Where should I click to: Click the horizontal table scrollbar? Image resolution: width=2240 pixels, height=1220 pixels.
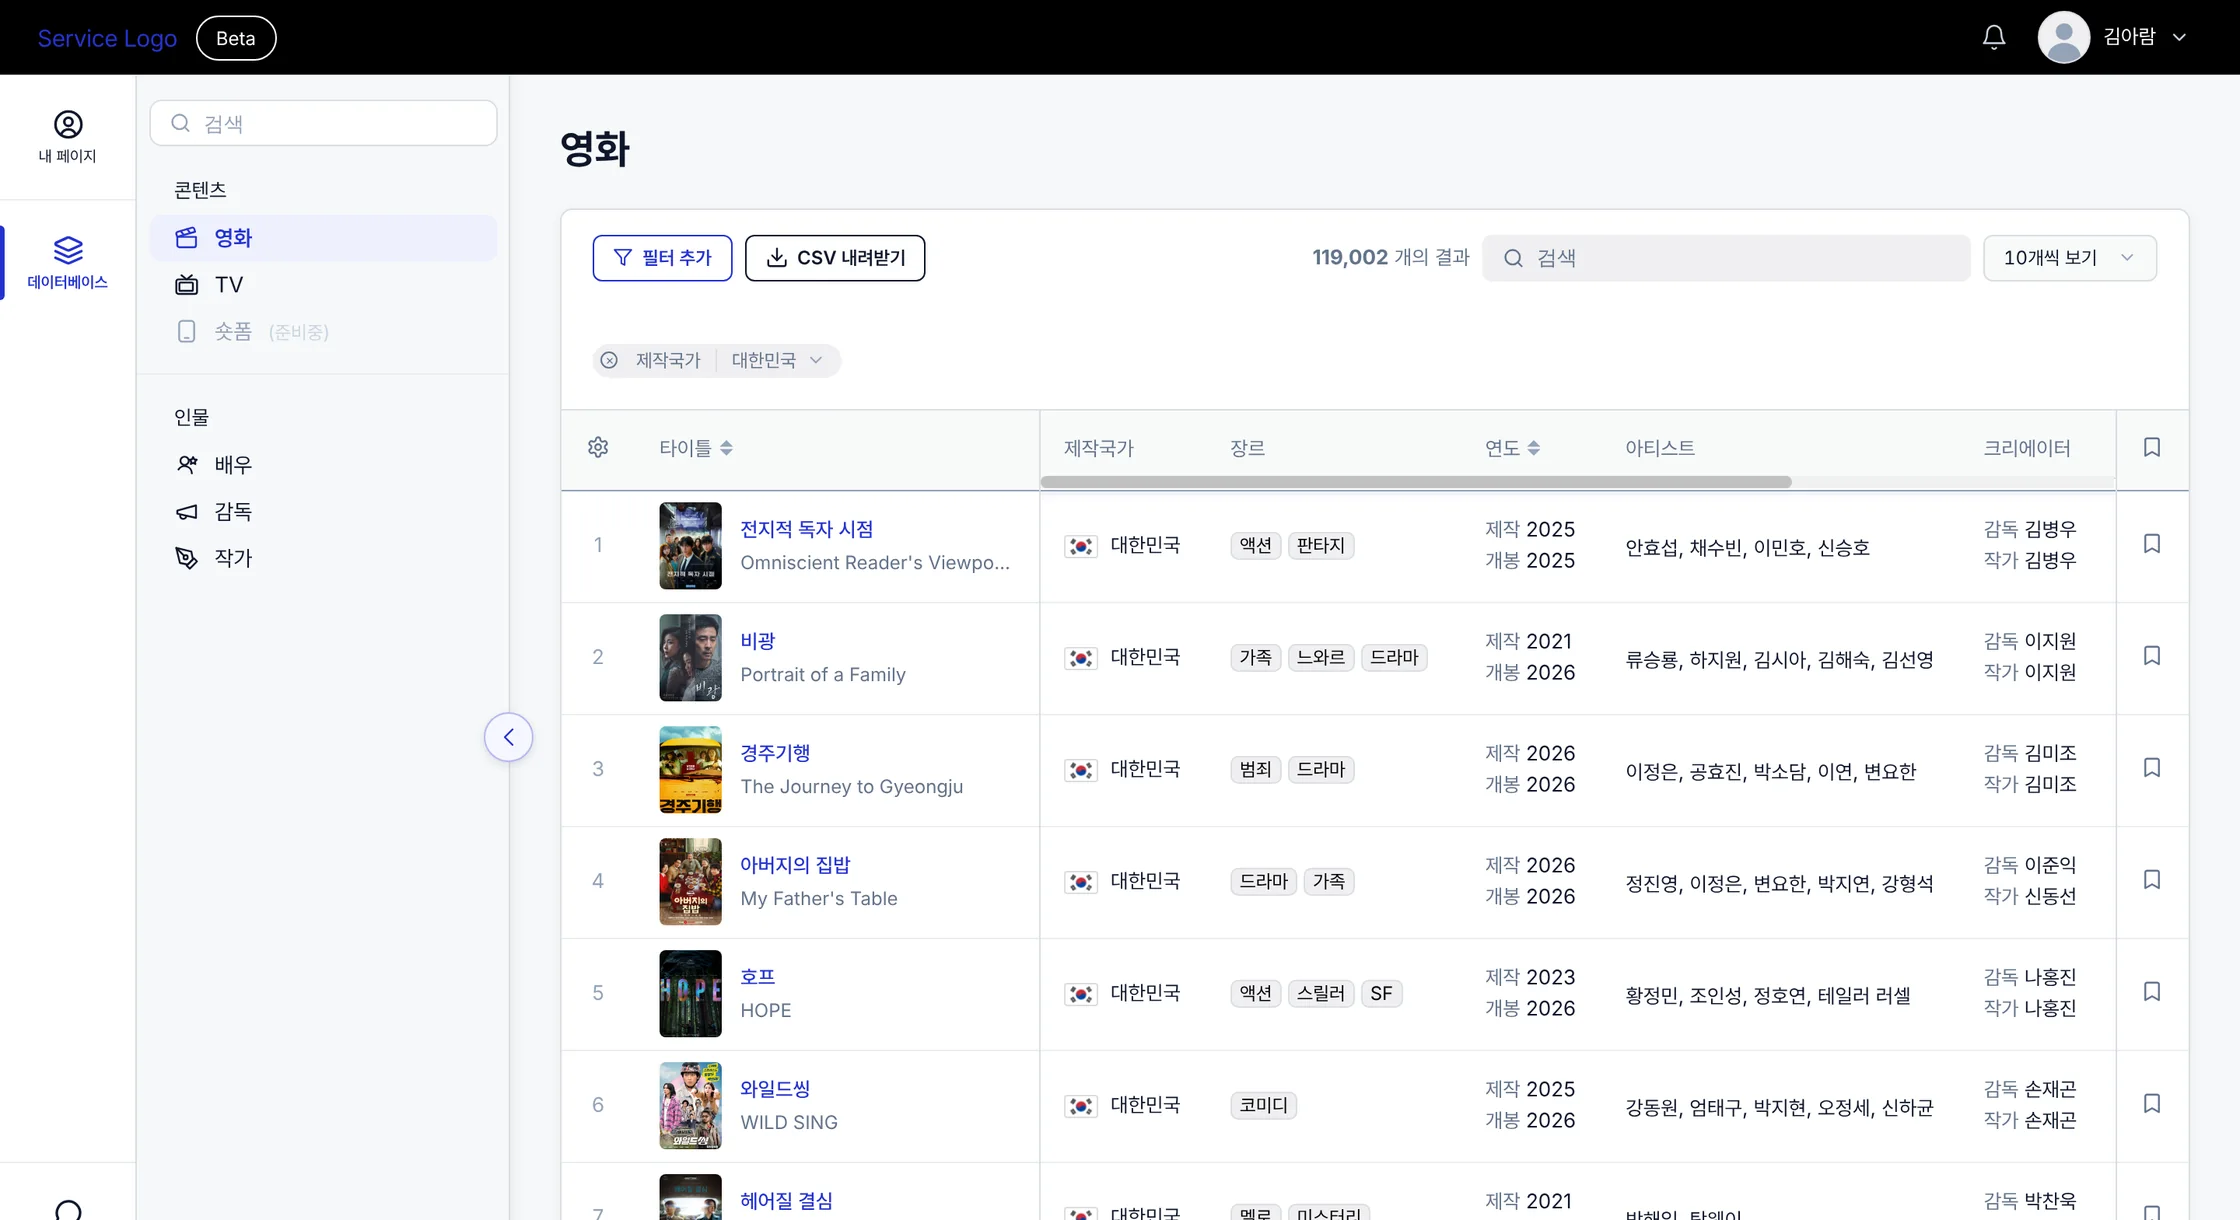click(x=1416, y=482)
